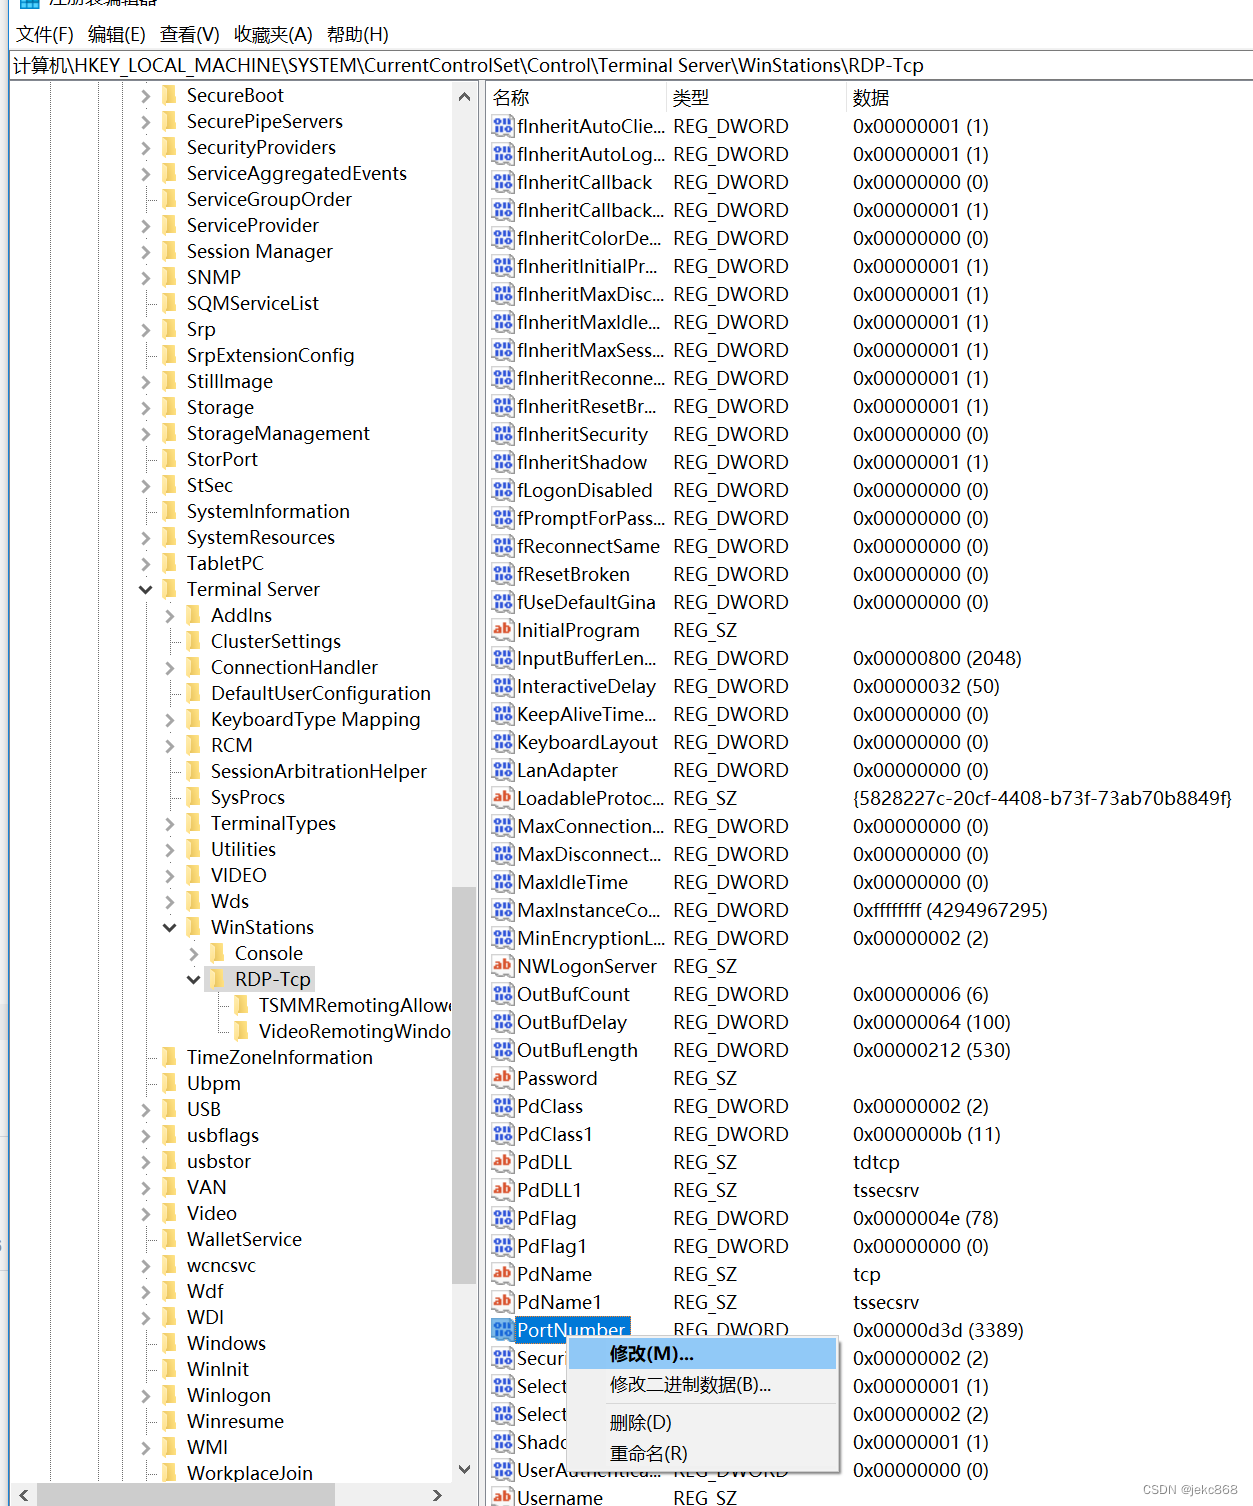Click the LoadableProtocol REG_SZ icon
This screenshot has width=1253, height=1506.
point(503,798)
